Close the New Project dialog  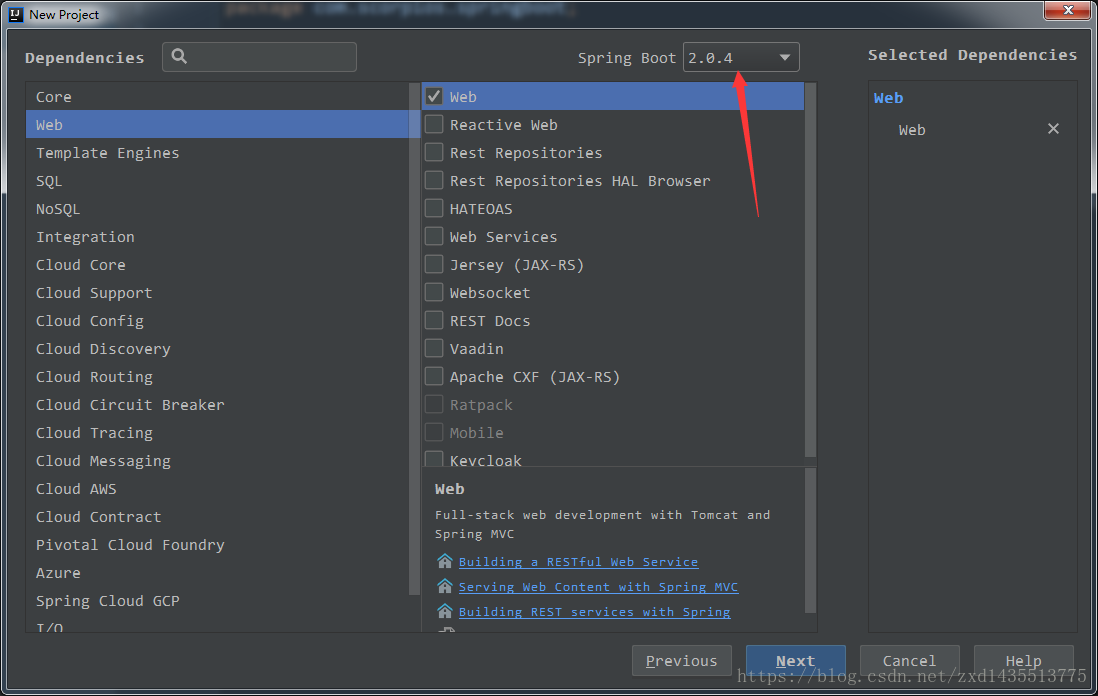(x=1067, y=10)
